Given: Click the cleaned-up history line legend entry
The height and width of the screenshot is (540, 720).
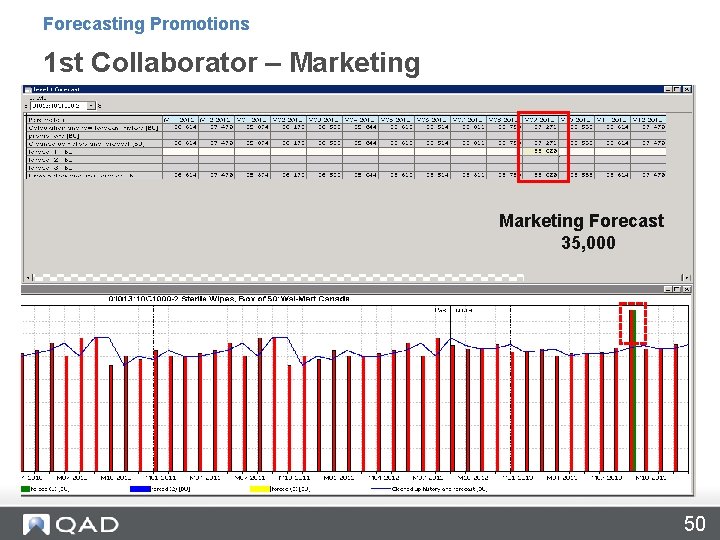Looking at the screenshot, I should coord(429,489).
